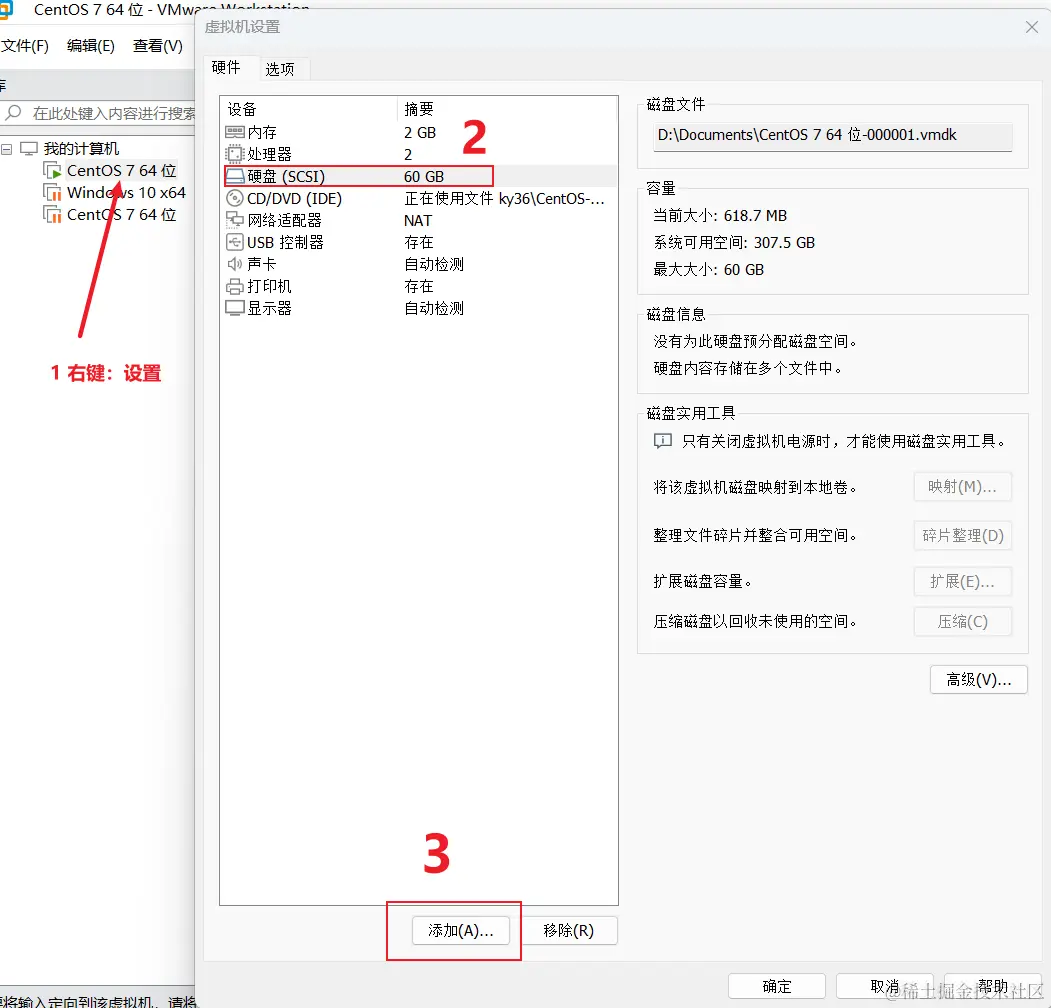Select the 内存 row label
The height and width of the screenshot is (1008, 1051).
(x=262, y=132)
